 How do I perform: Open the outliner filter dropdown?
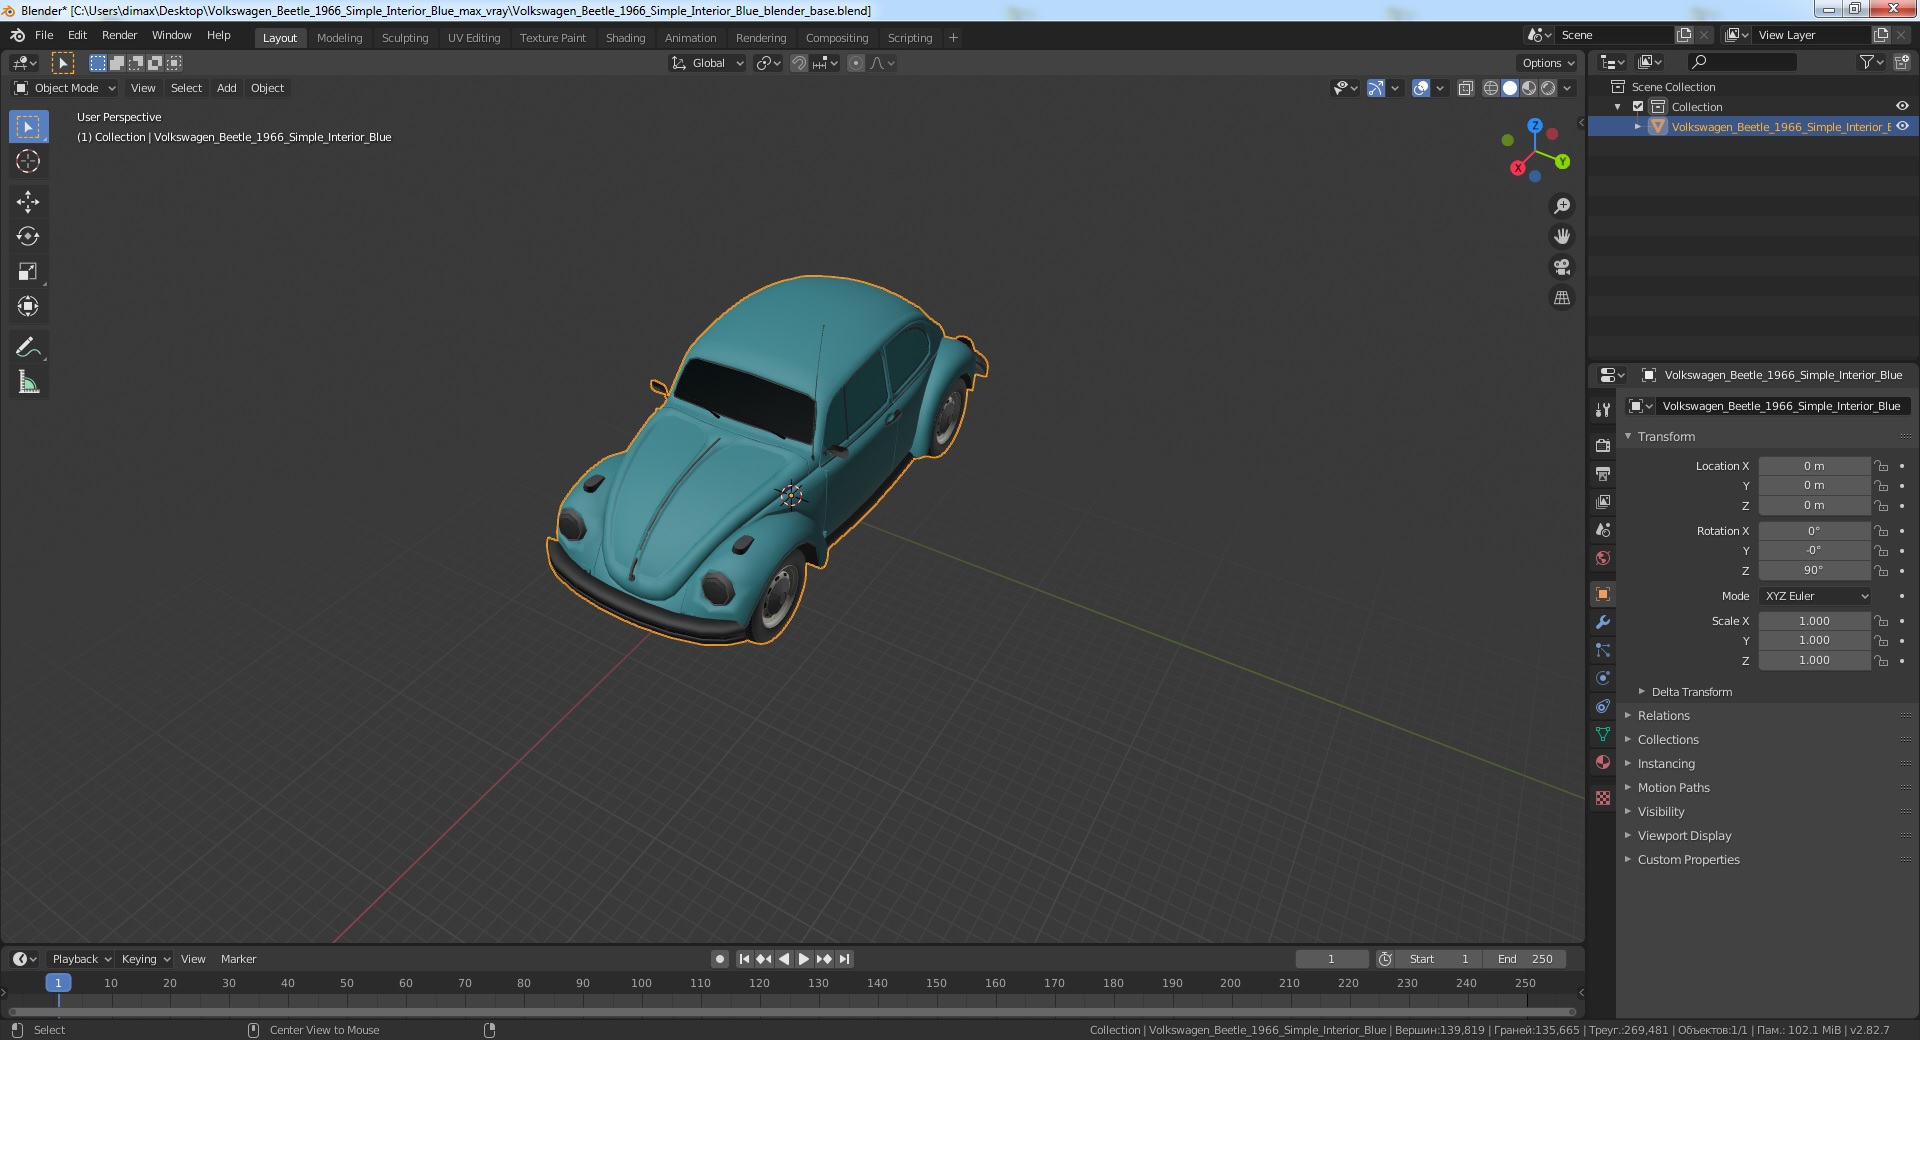(x=1870, y=62)
